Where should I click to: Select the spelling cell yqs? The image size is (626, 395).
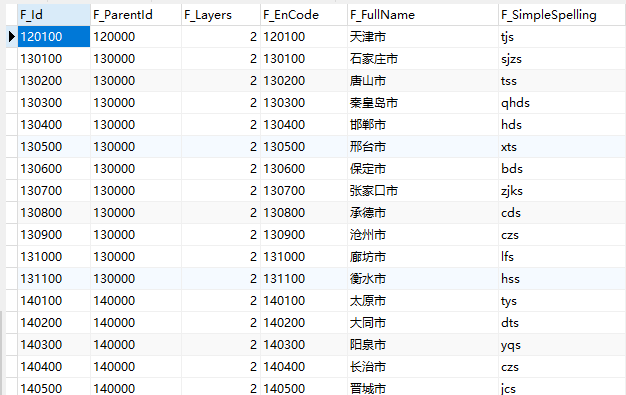coord(562,344)
